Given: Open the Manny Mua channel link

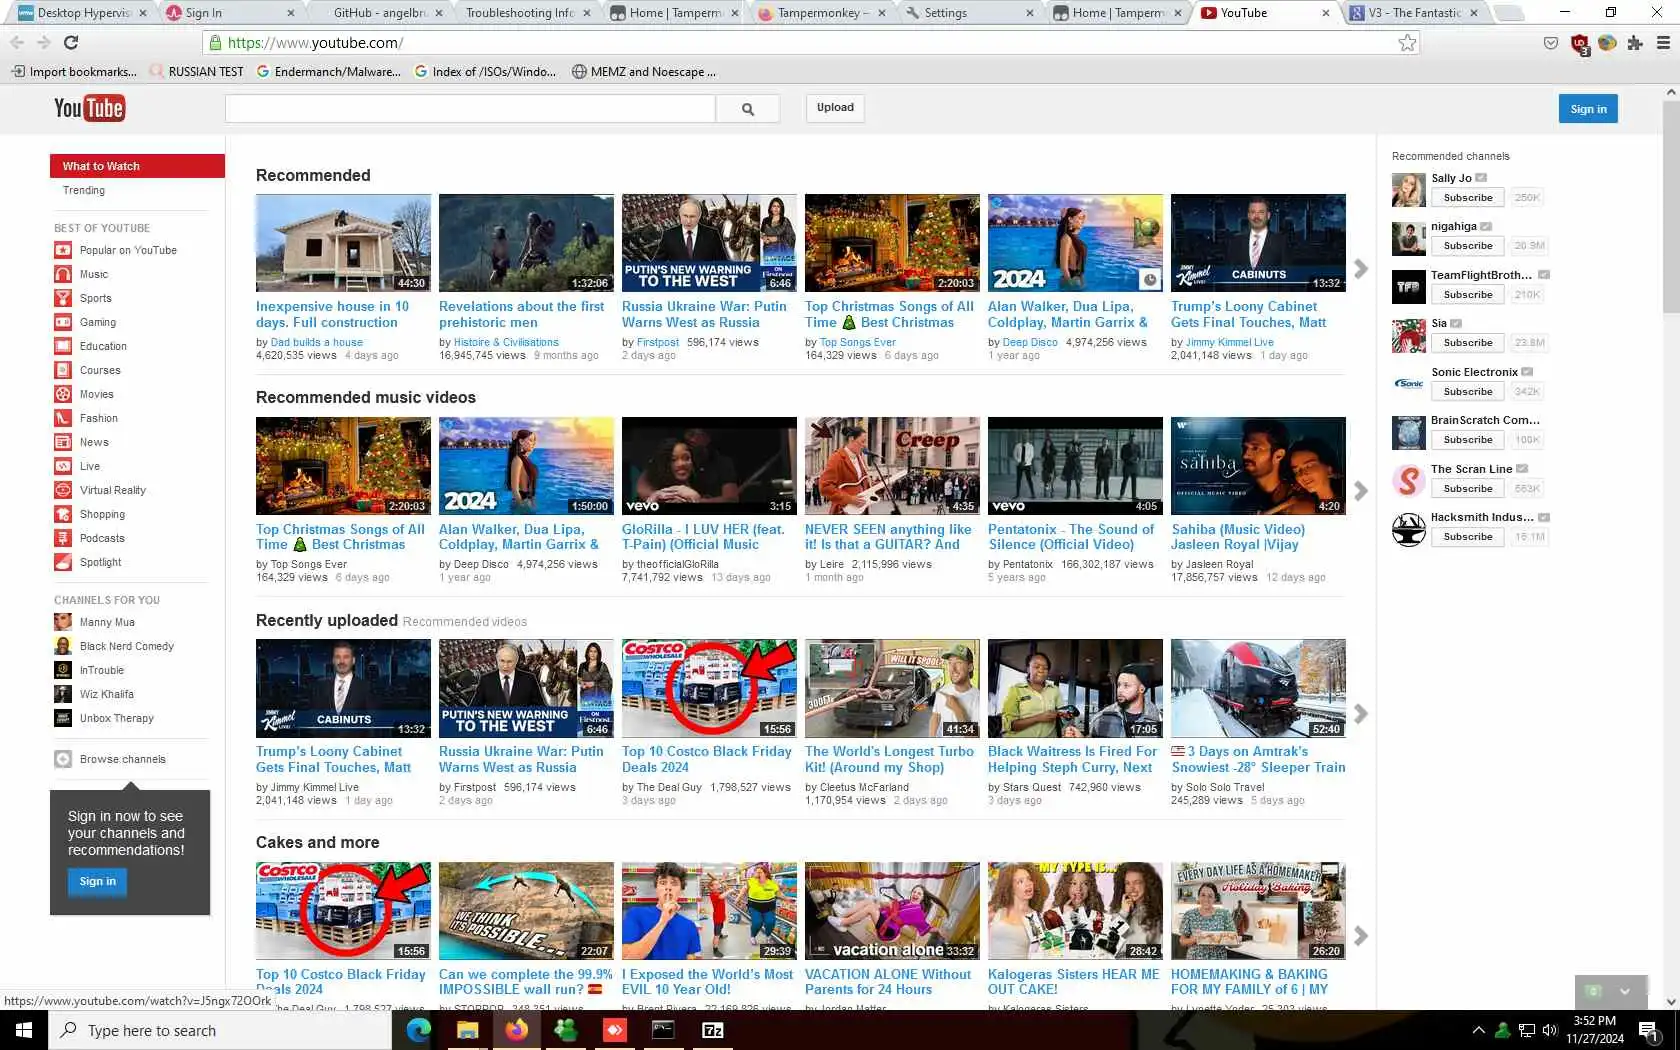Looking at the screenshot, I should tap(107, 622).
